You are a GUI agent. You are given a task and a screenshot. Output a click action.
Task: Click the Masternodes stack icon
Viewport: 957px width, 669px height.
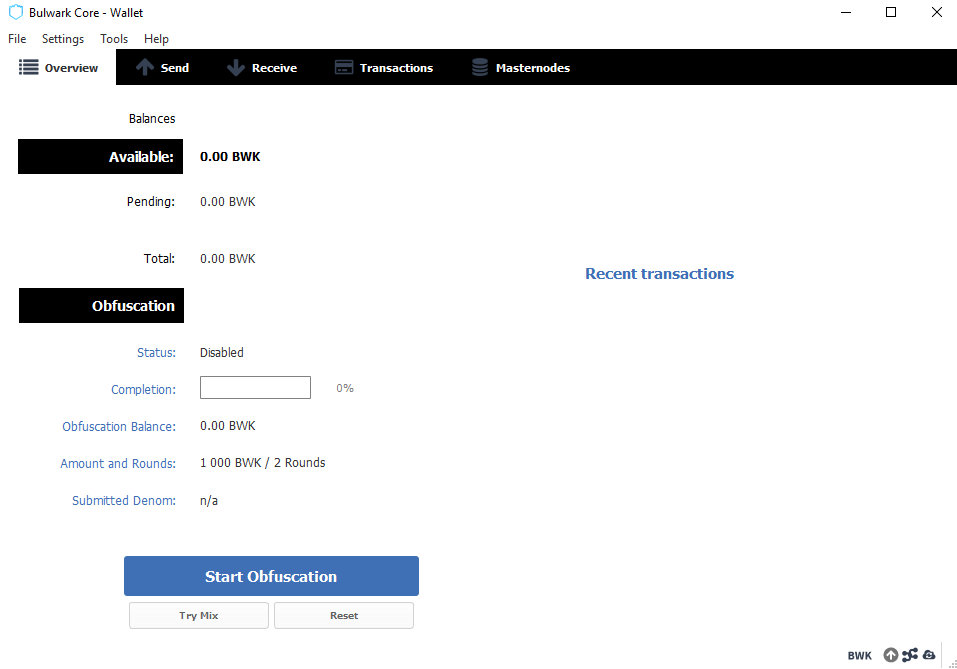click(480, 67)
